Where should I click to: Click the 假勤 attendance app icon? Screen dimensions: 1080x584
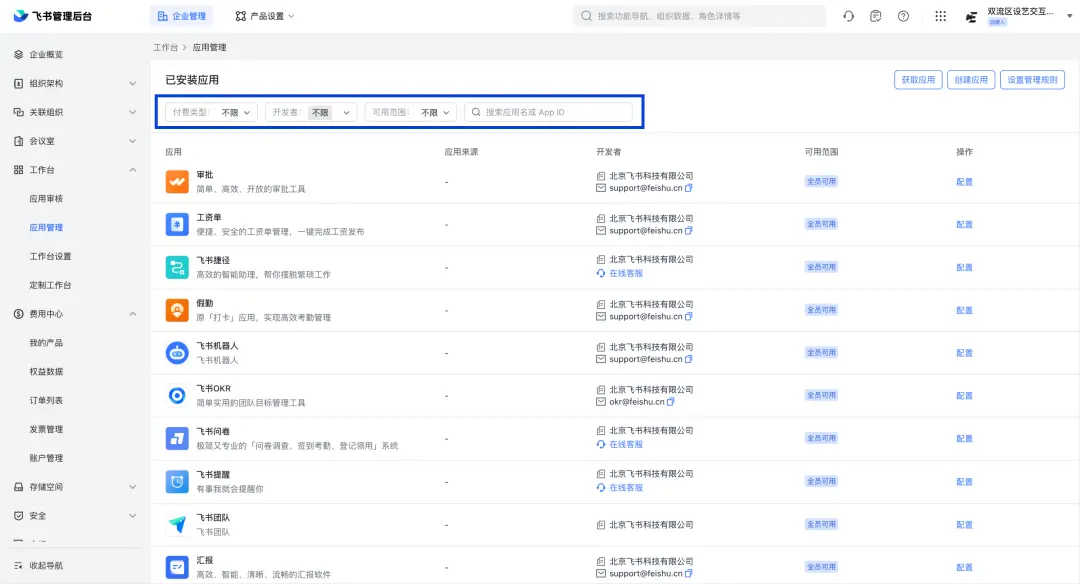pos(177,310)
